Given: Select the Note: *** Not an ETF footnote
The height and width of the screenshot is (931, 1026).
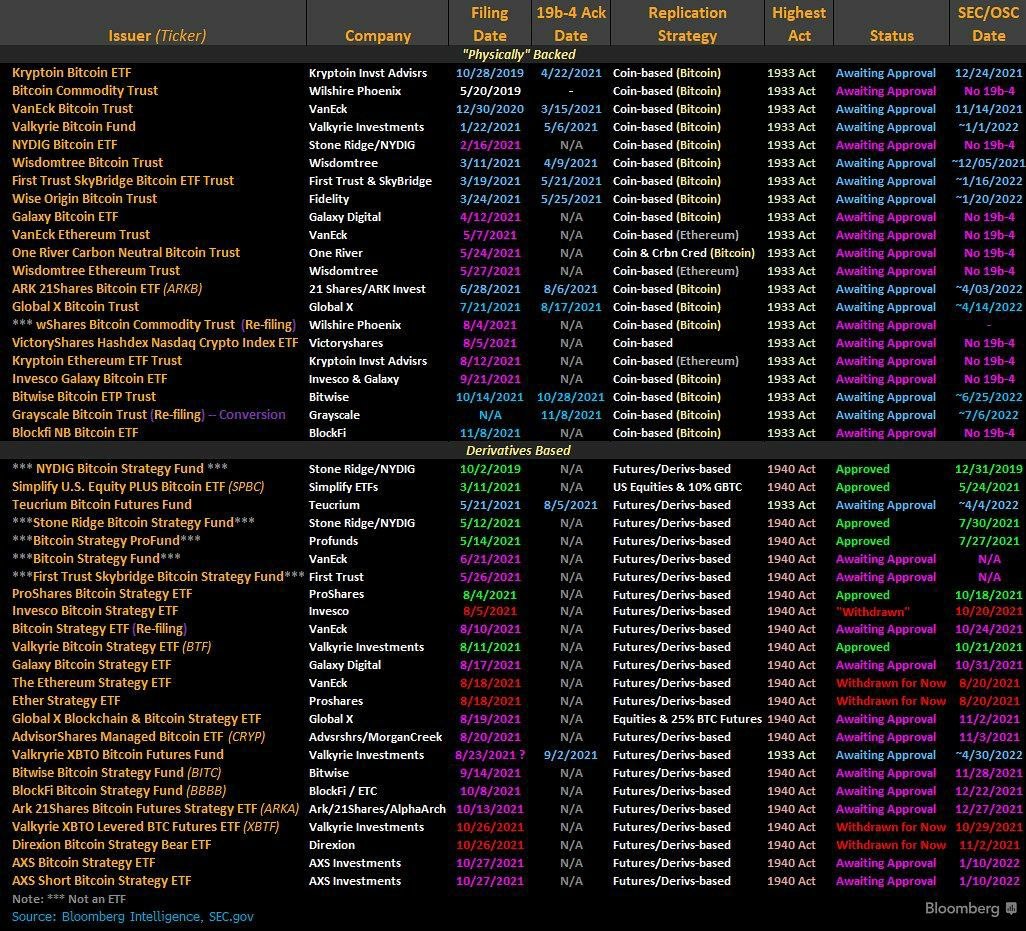Looking at the screenshot, I should pos(69,899).
